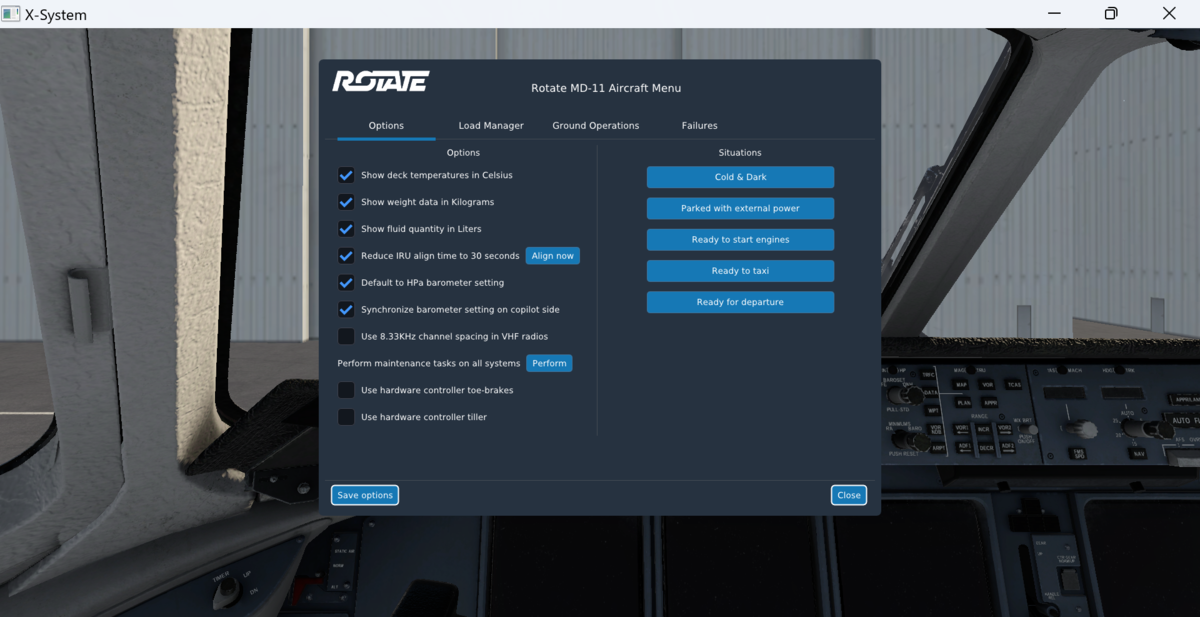Viewport: 1200px width, 617px height.
Task: Push the VOR2 pointer button
Action: 1005,429
